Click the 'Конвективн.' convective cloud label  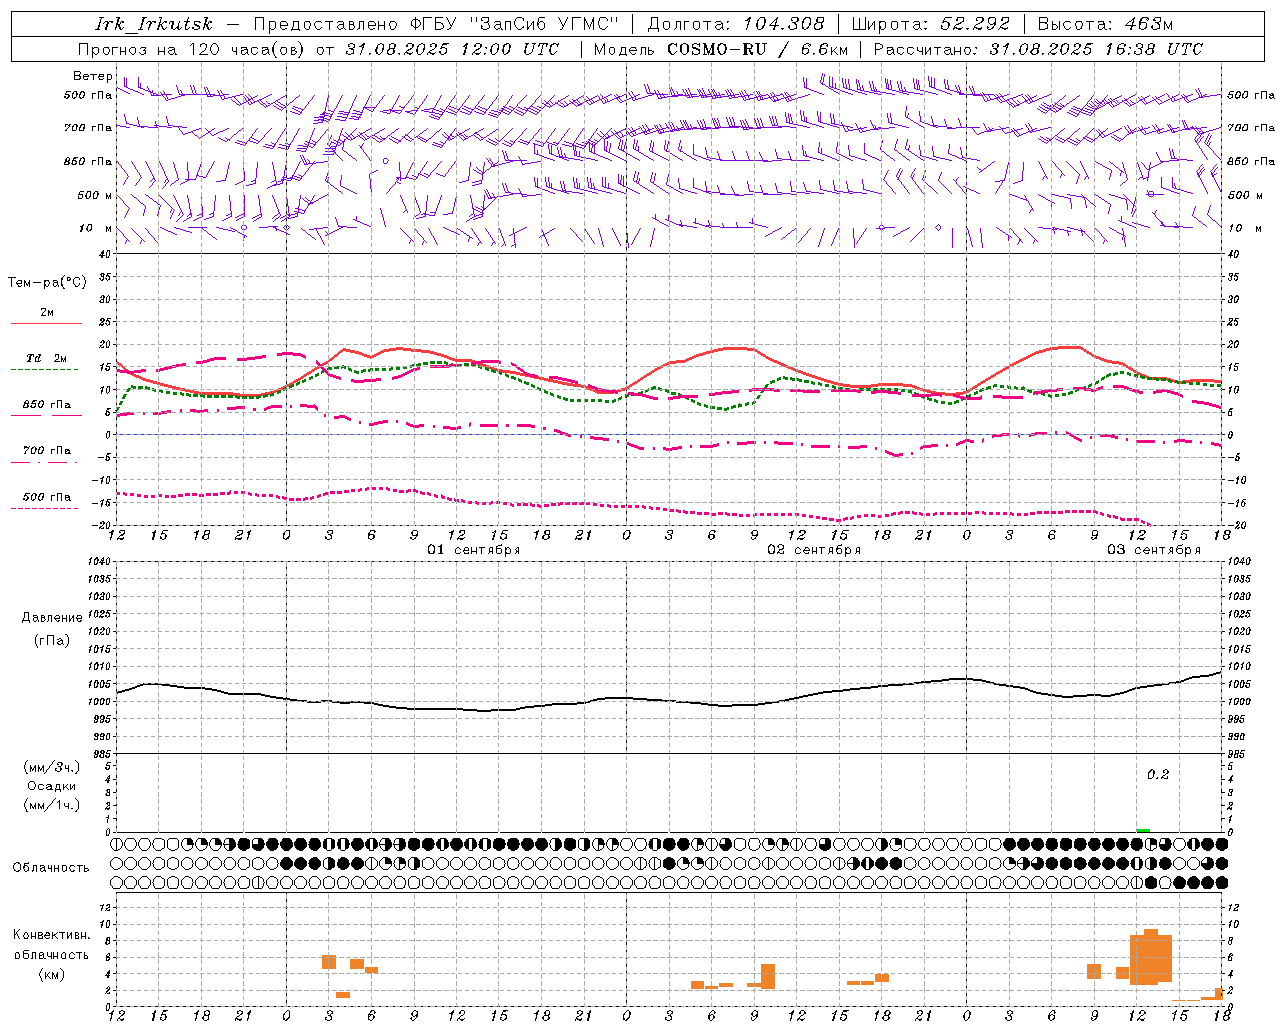[x=52, y=935]
